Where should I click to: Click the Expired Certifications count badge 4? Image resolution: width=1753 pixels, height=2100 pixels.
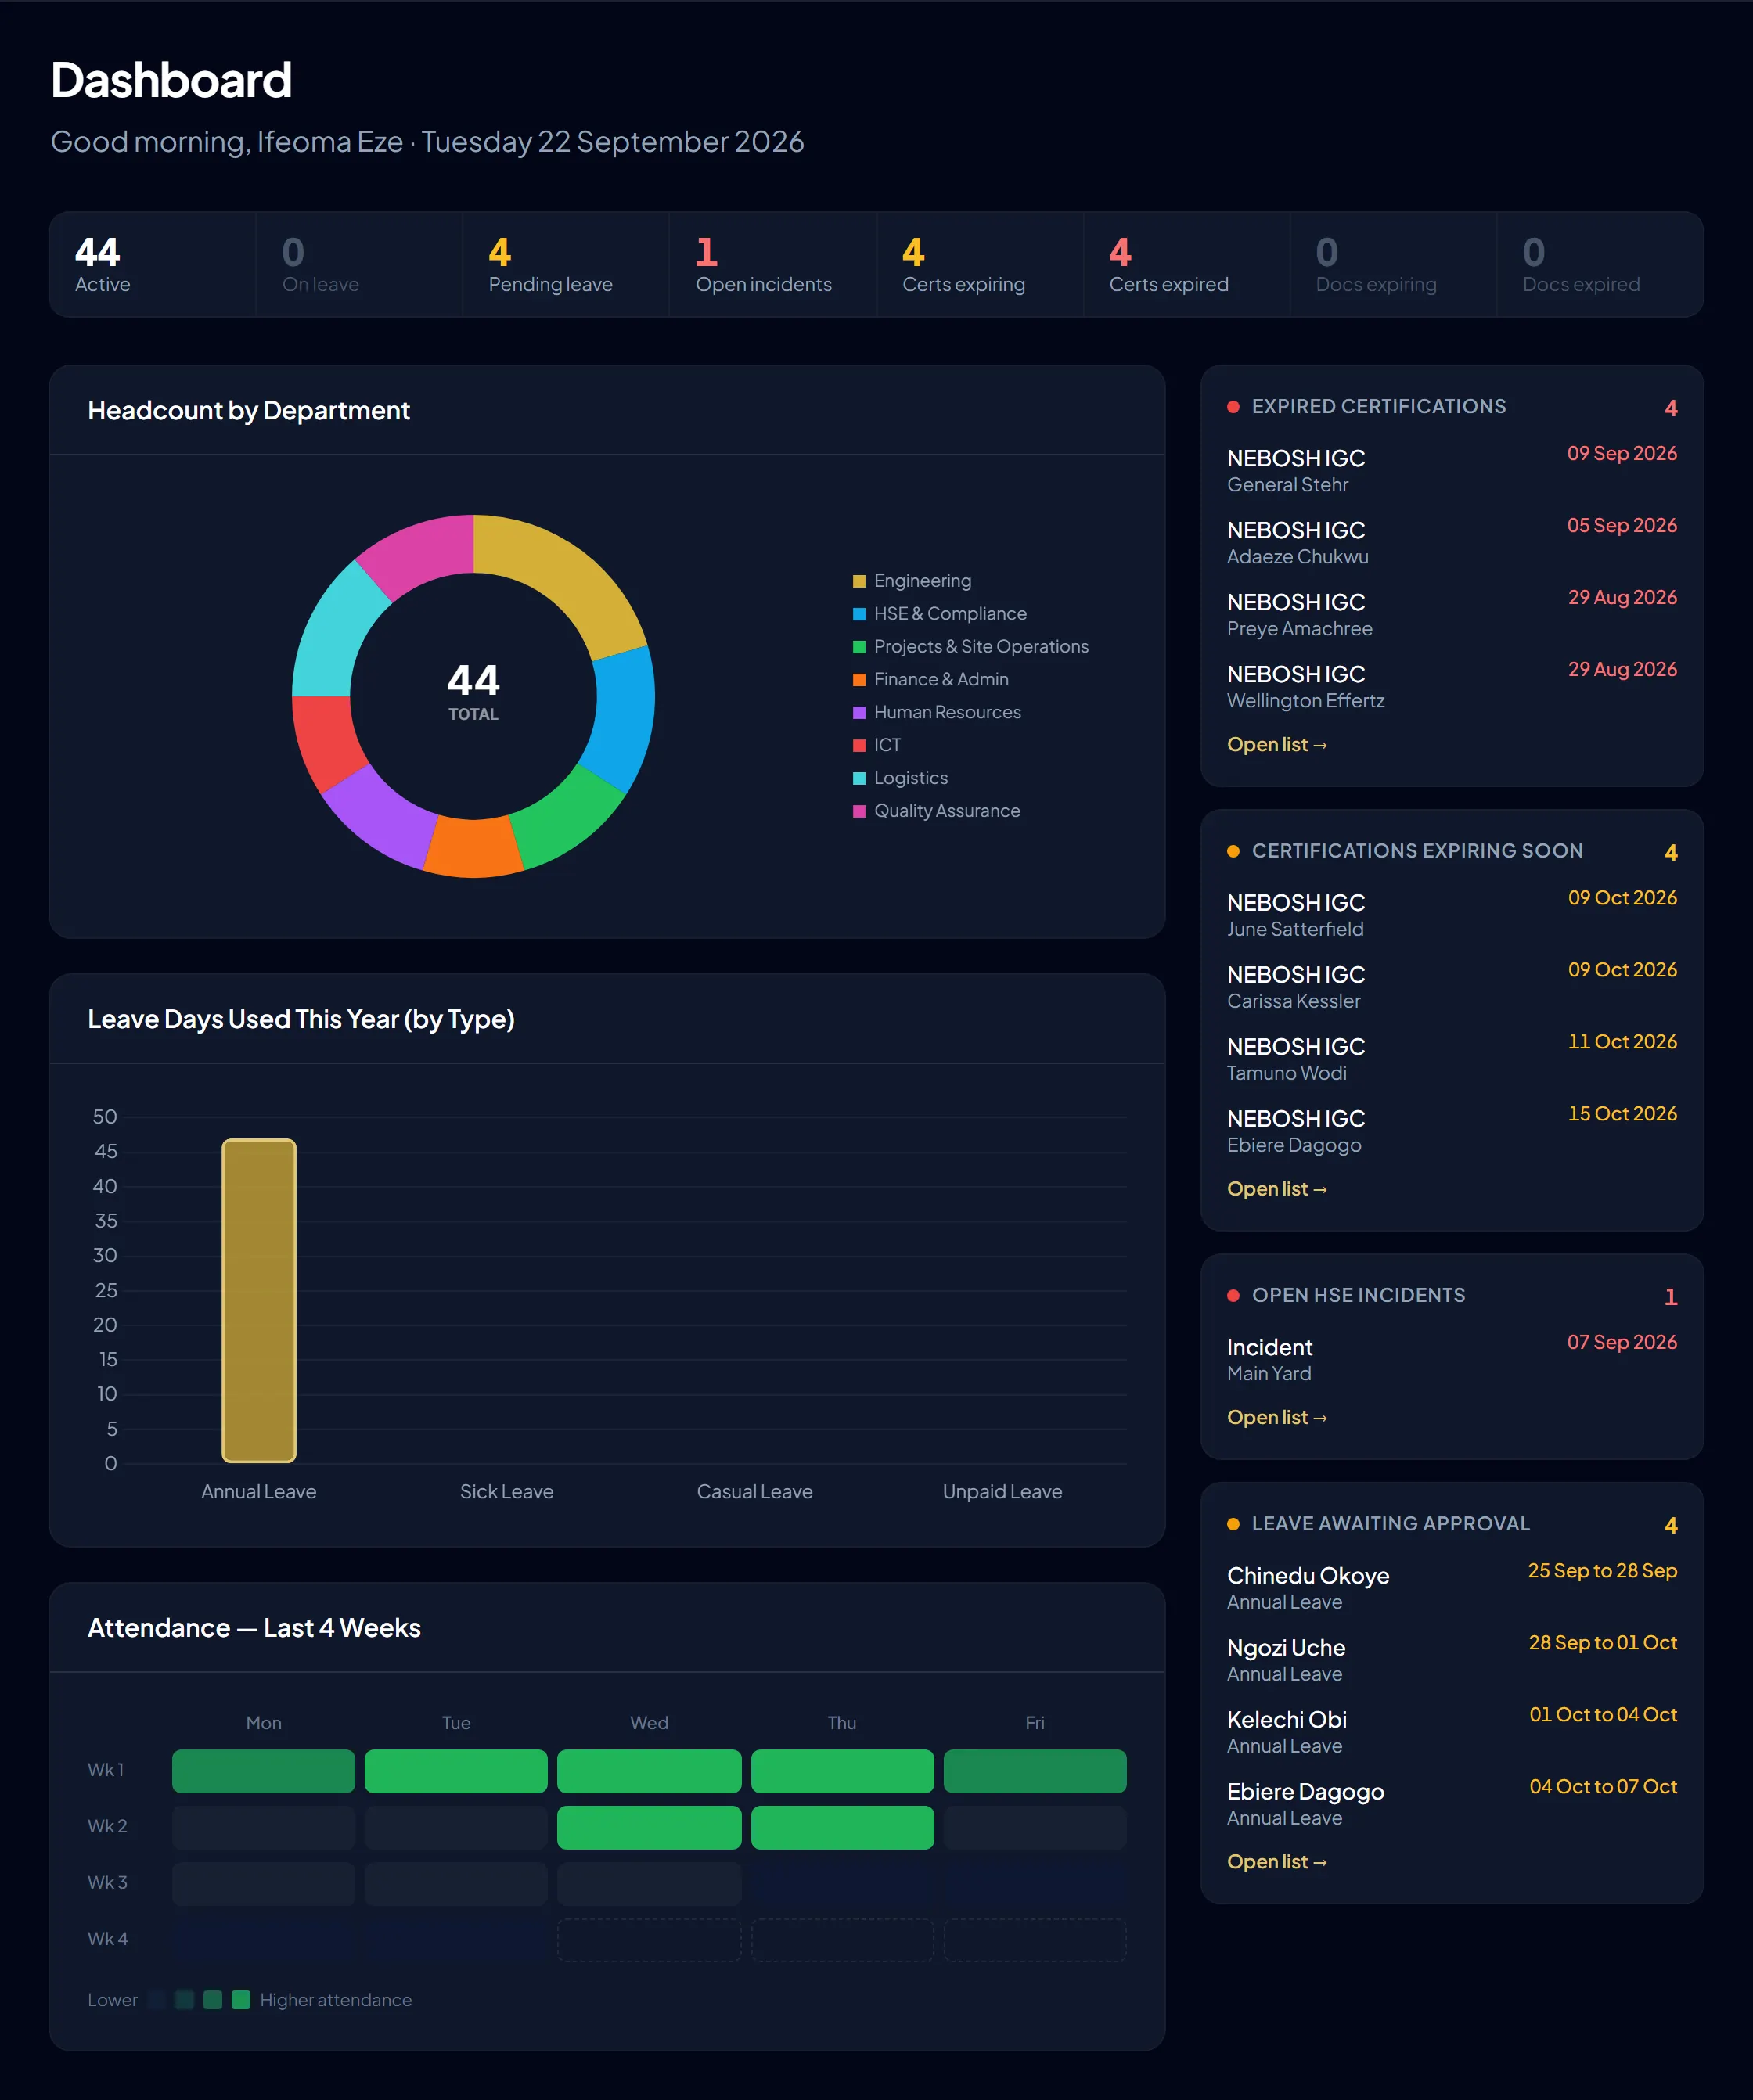[1670, 408]
